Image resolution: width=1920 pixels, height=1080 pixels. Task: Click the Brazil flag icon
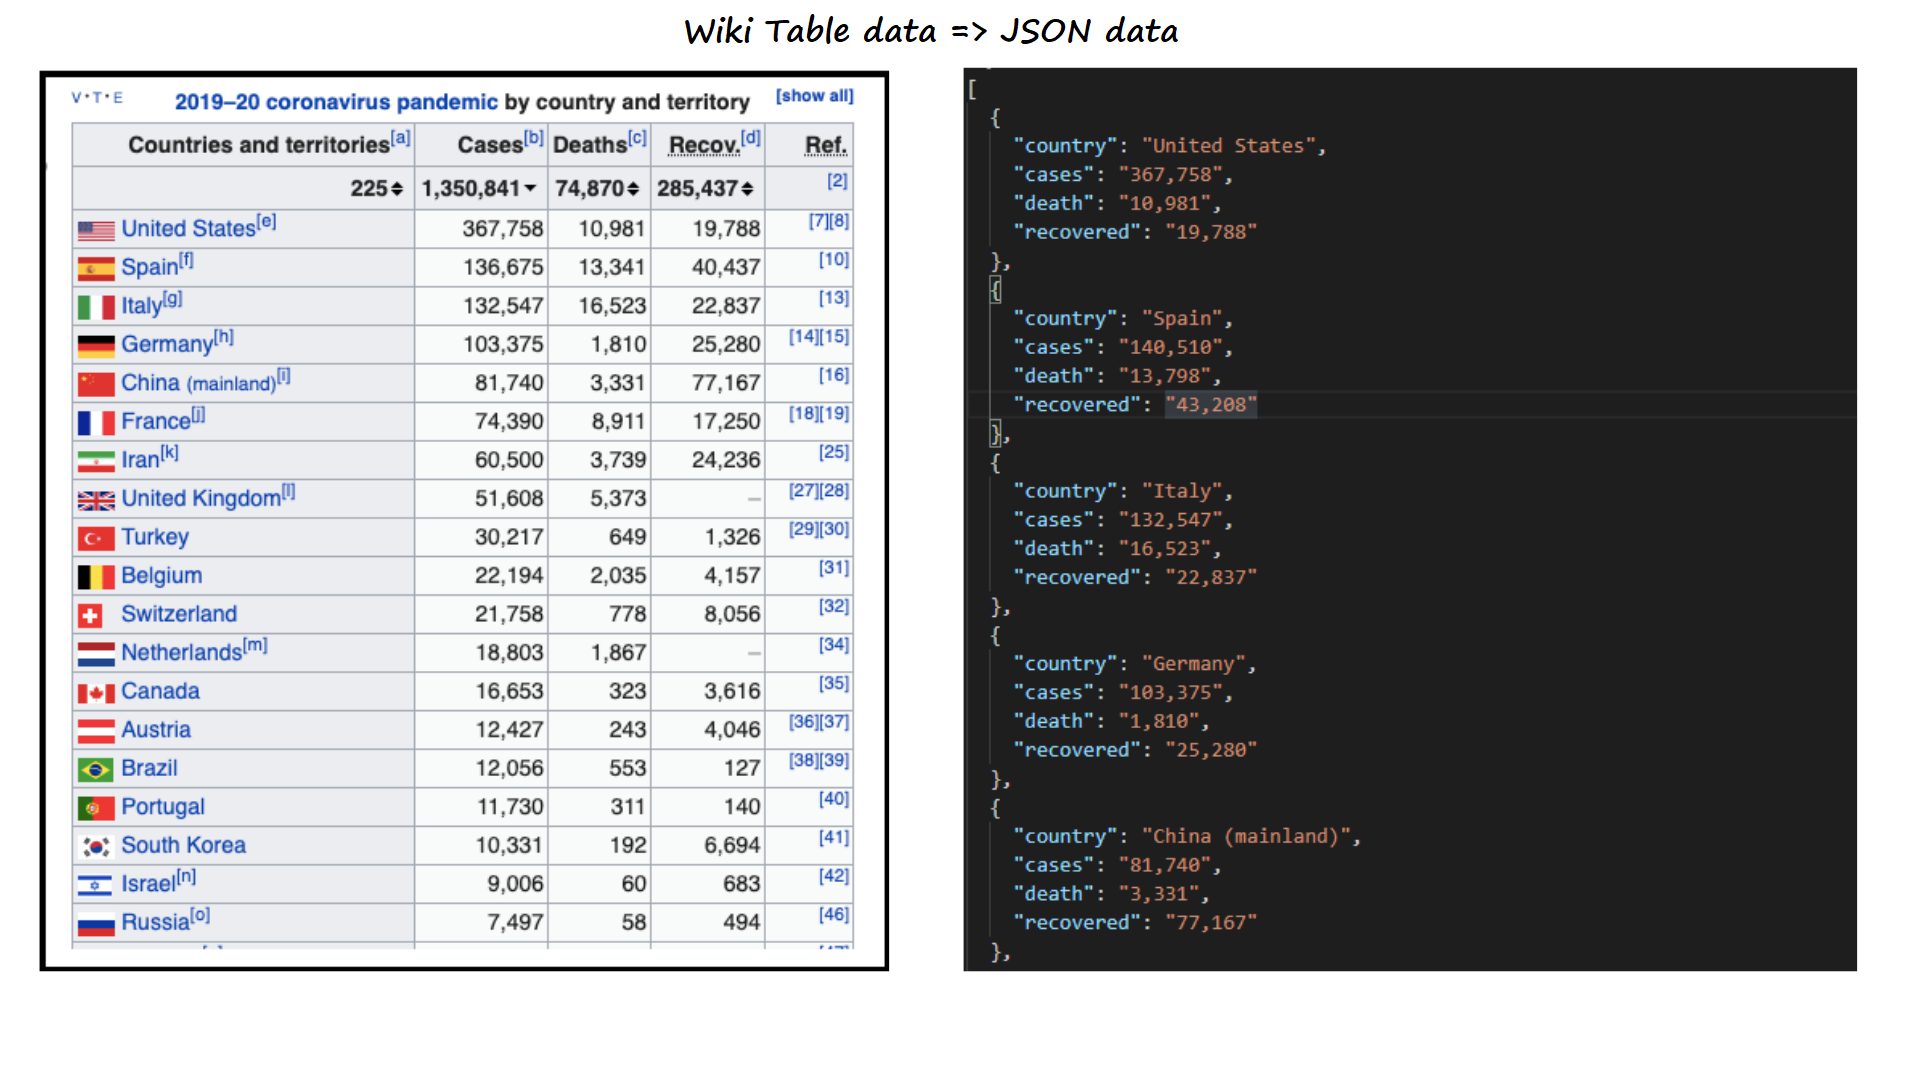click(96, 770)
